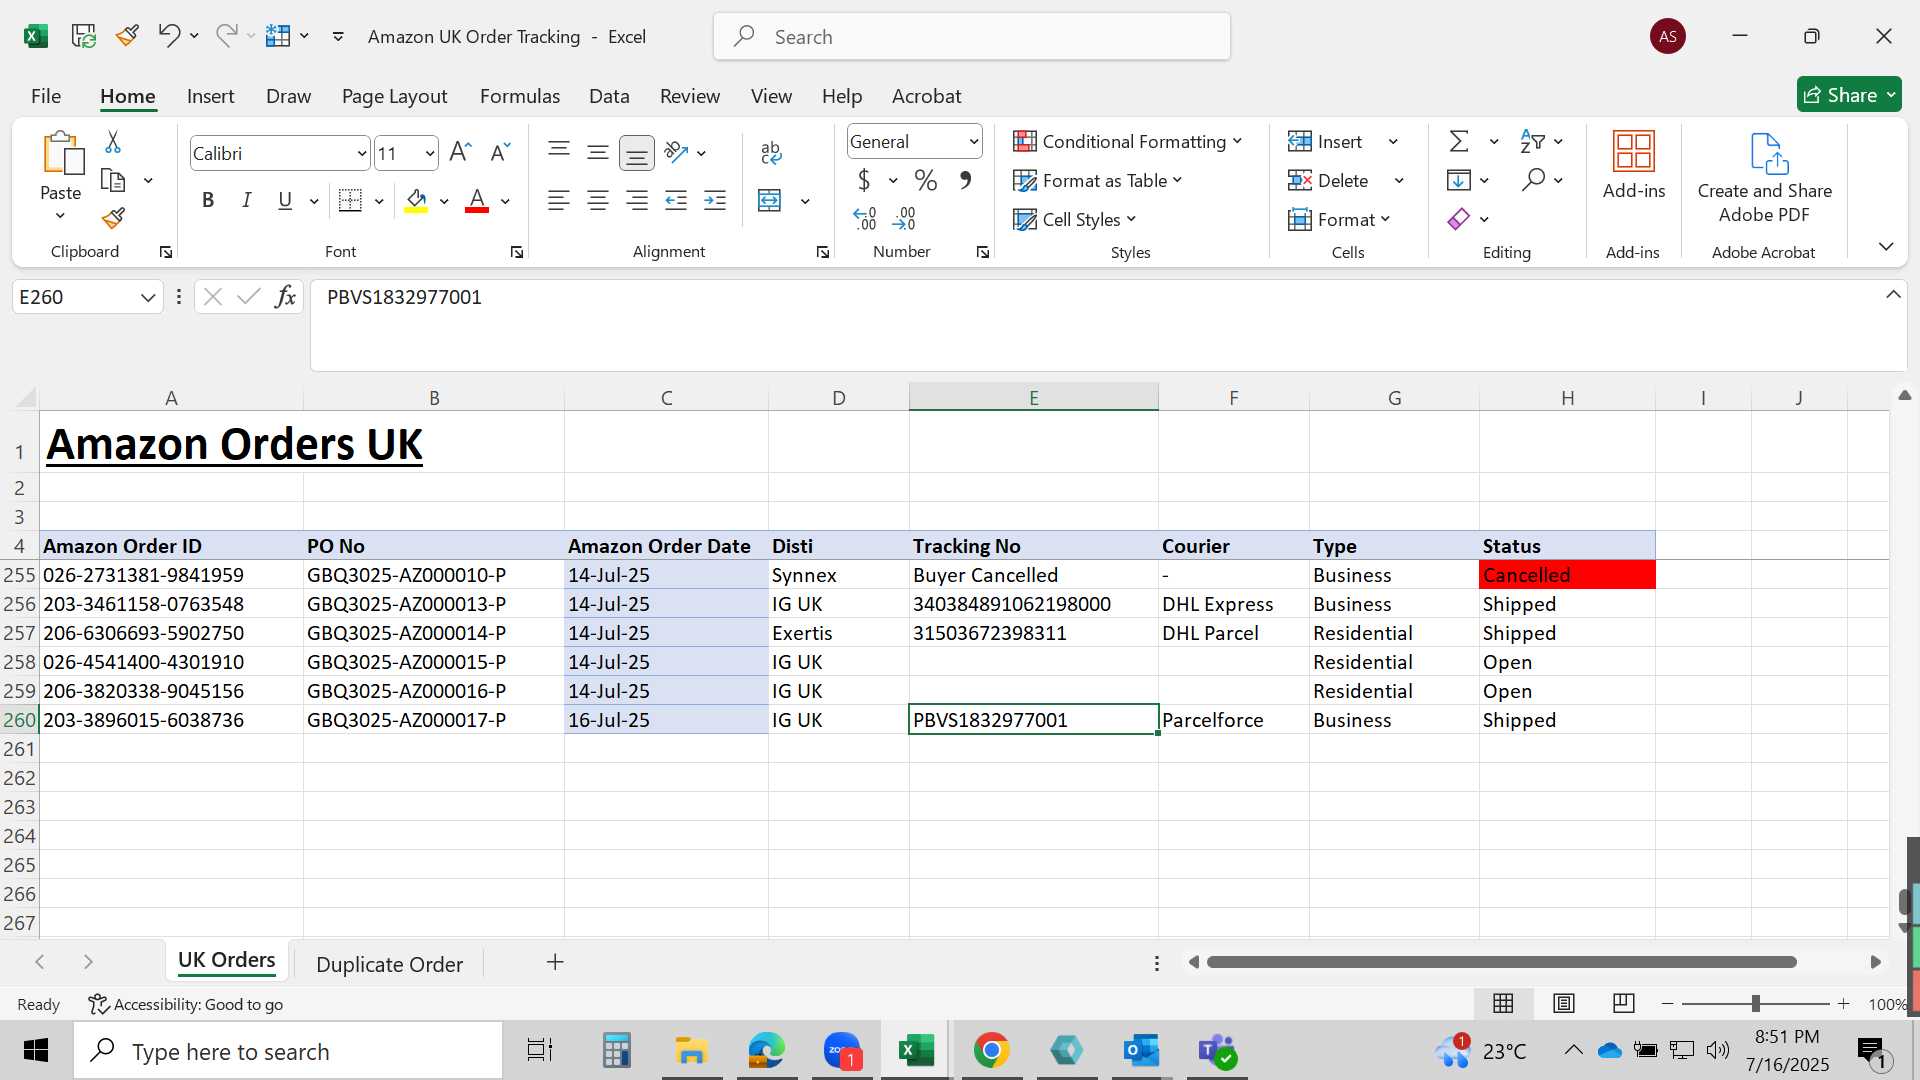Viewport: 1920px width, 1080px height.
Task: Expand Conditional Formatting menu
Action: click(x=1127, y=141)
